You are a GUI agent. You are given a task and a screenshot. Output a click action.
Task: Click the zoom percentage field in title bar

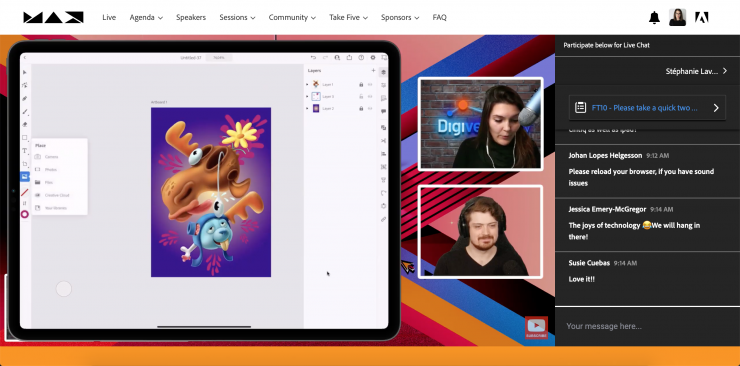[219, 58]
